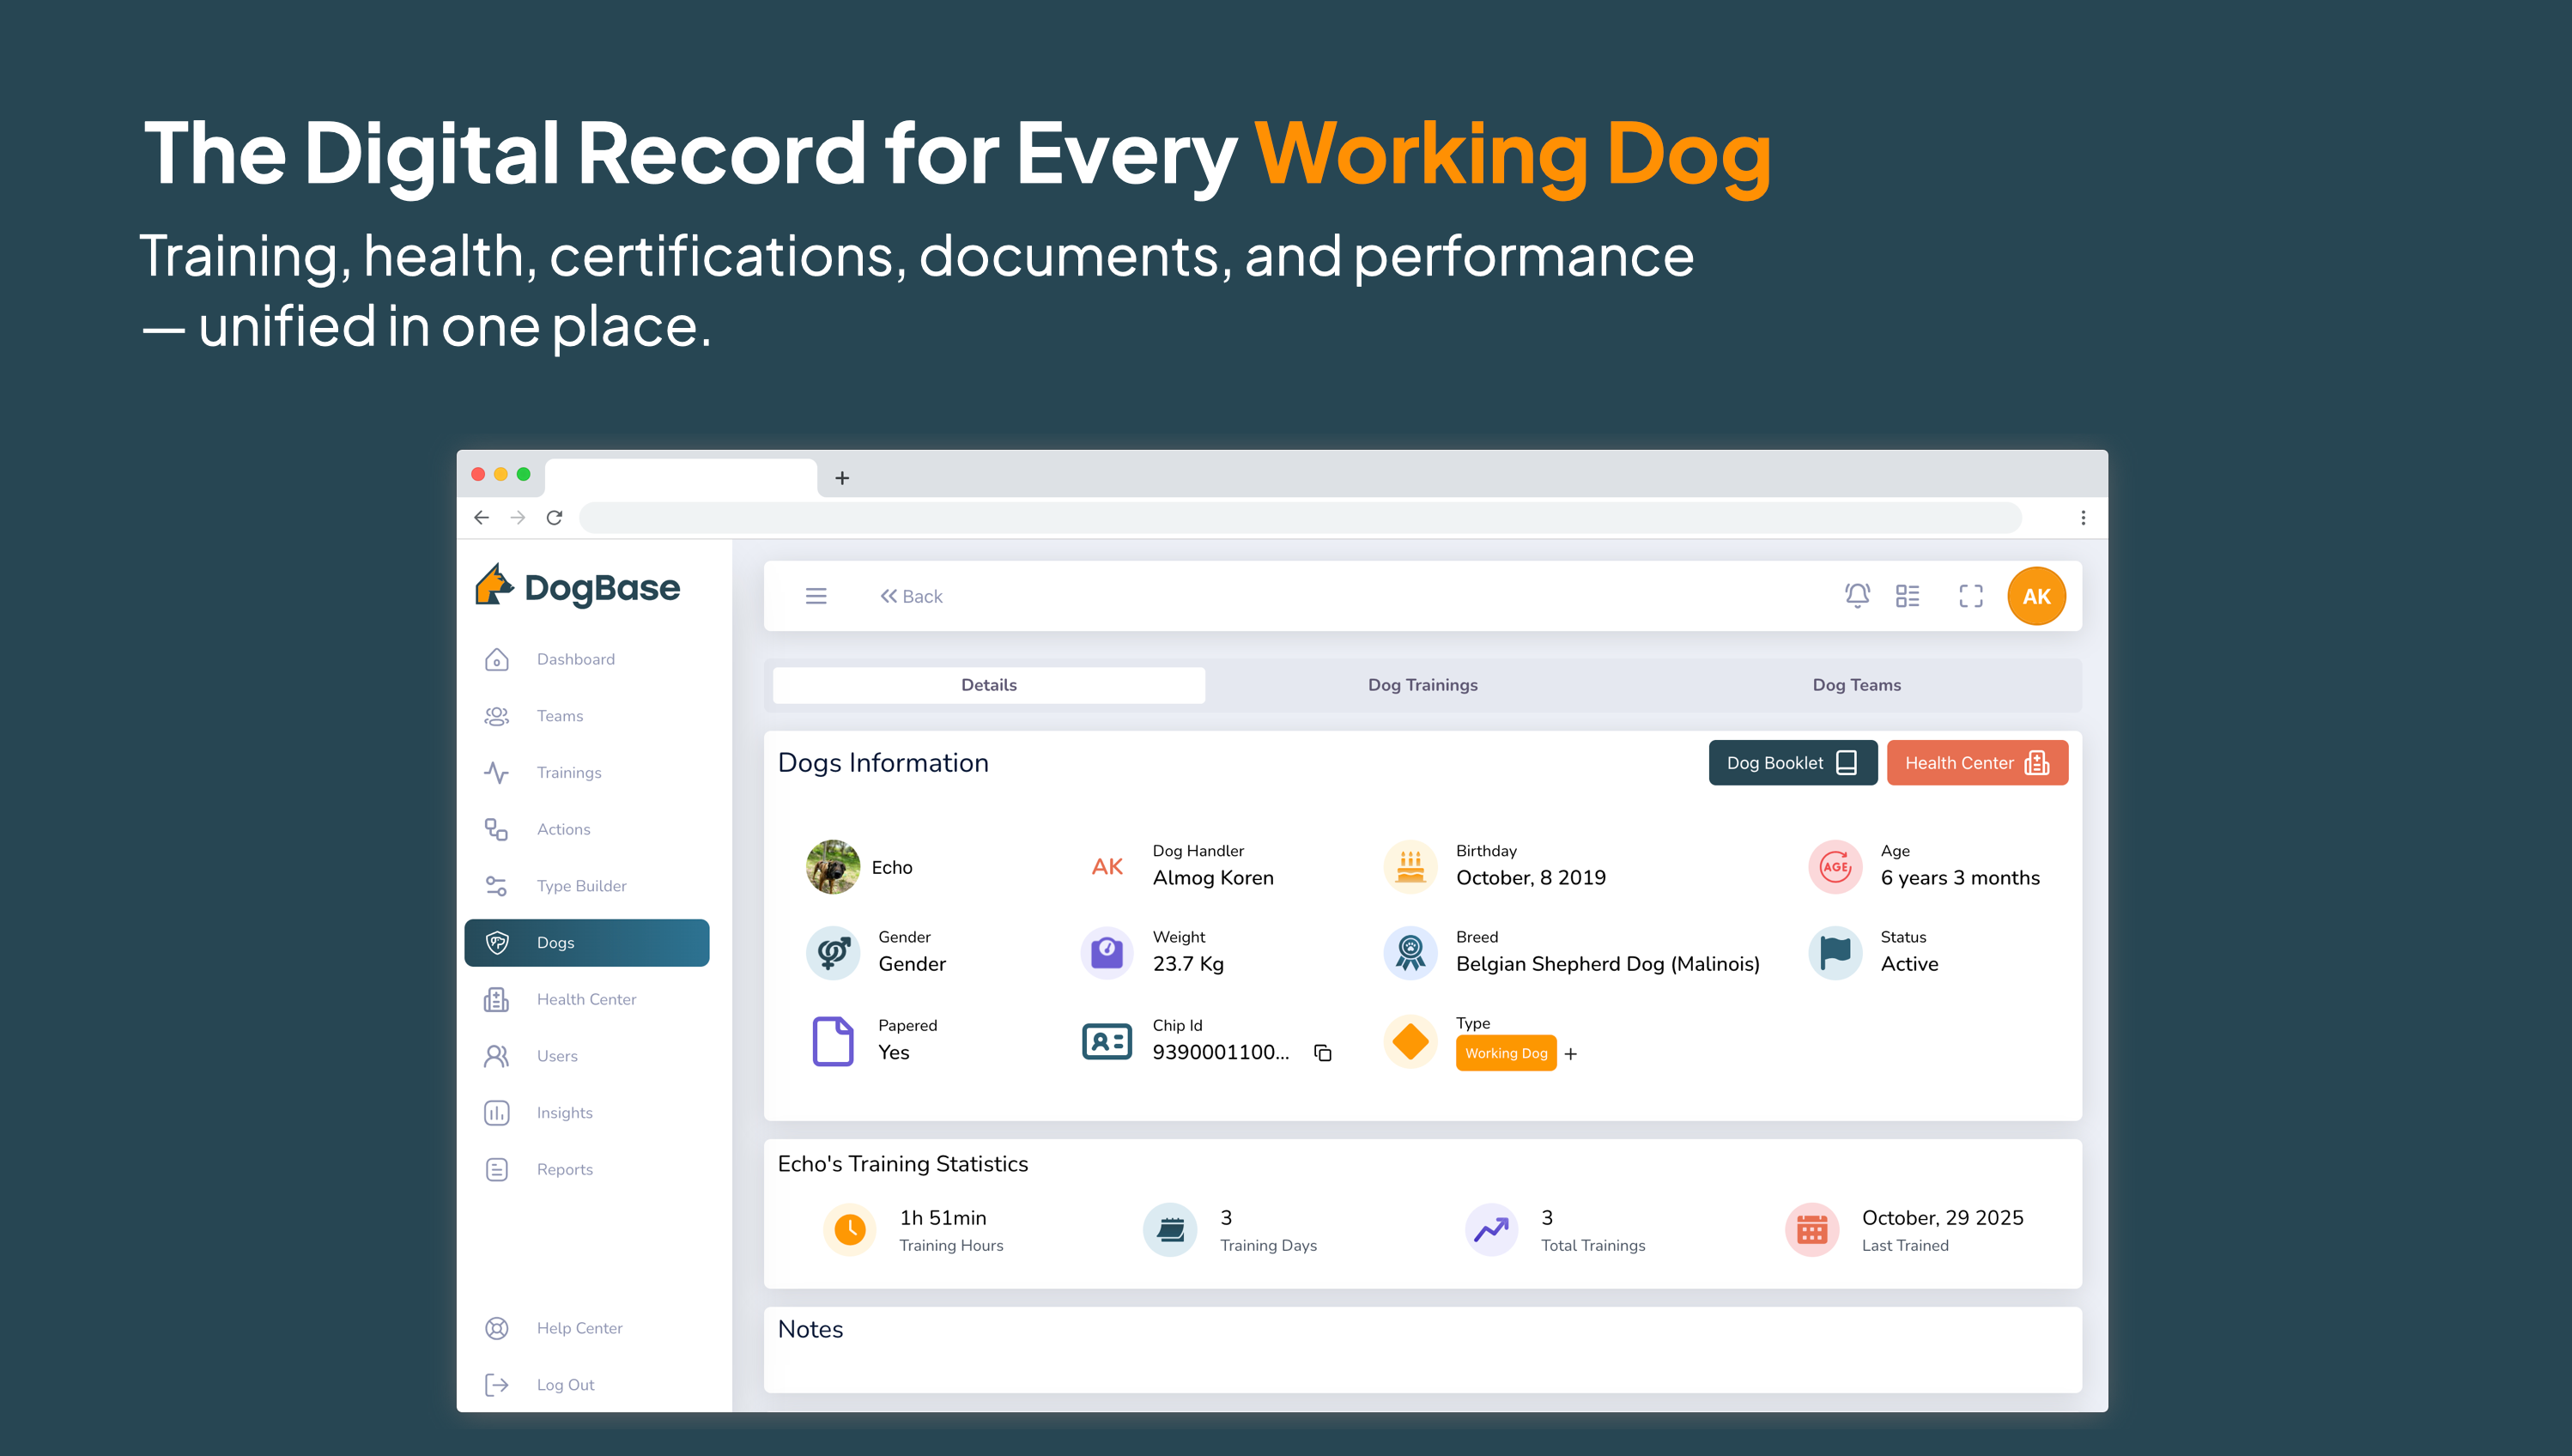Open the notifications bell
The width and height of the screenshot is (2572, 1456).
click(1858, 595)
